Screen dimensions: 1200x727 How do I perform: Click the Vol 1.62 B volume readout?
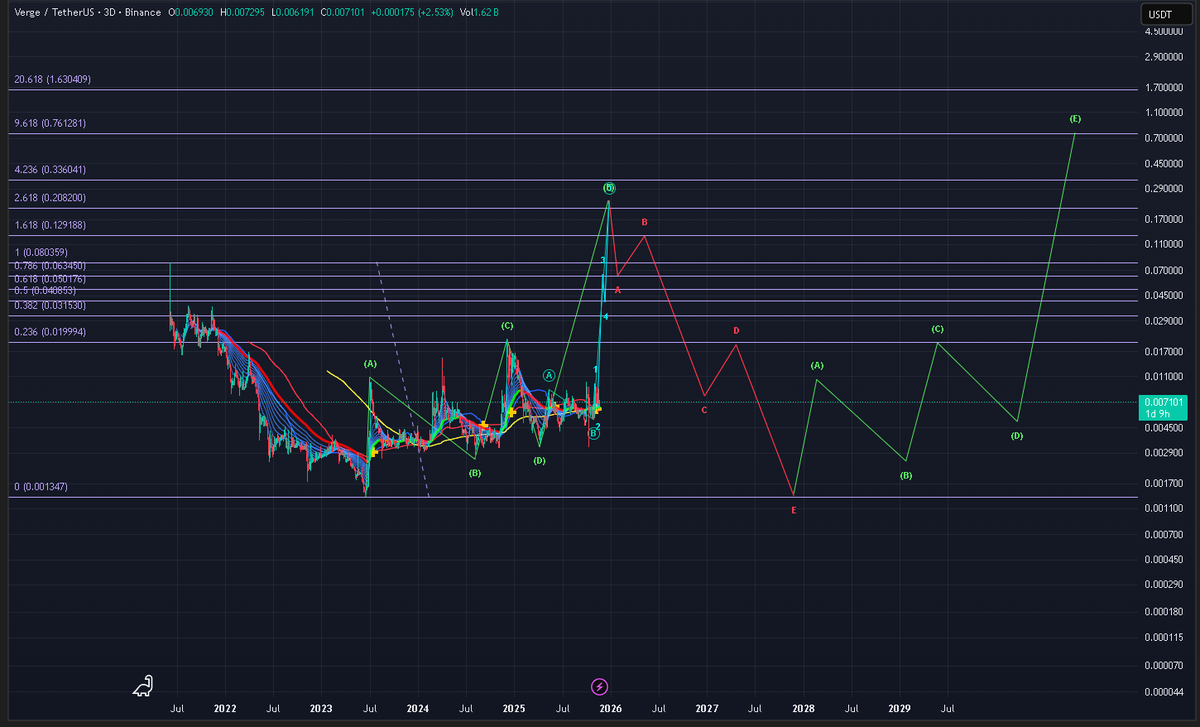479,12
